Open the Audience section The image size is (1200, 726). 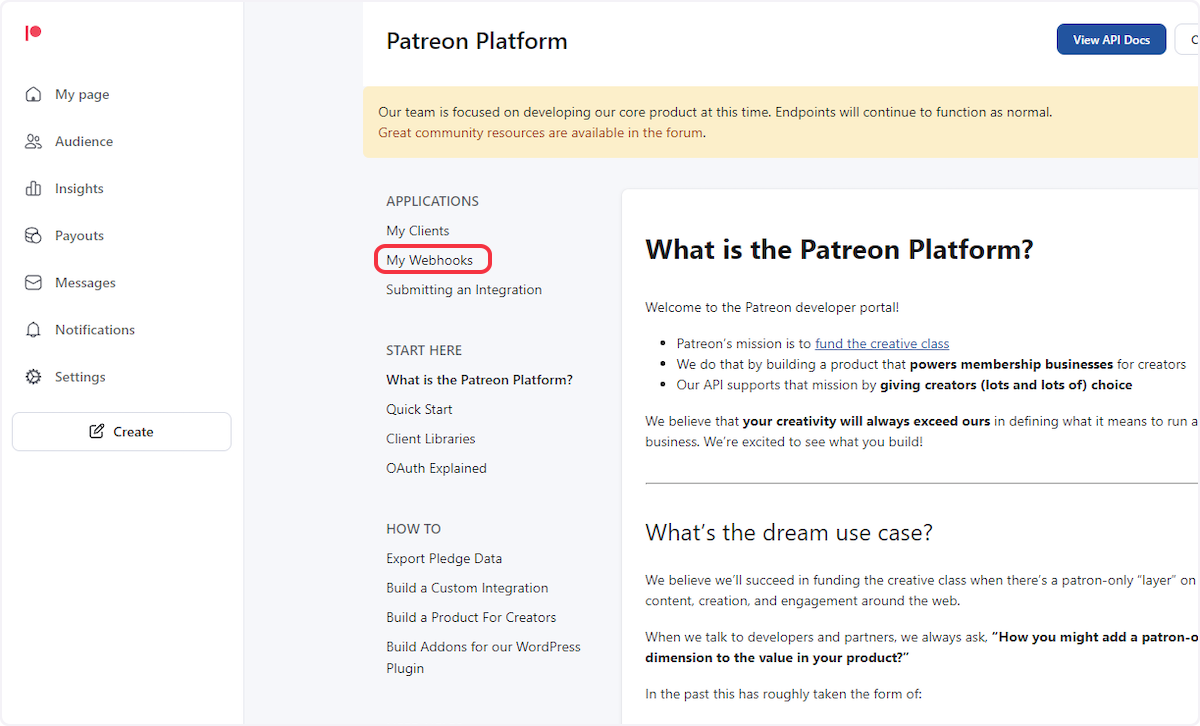84,140
